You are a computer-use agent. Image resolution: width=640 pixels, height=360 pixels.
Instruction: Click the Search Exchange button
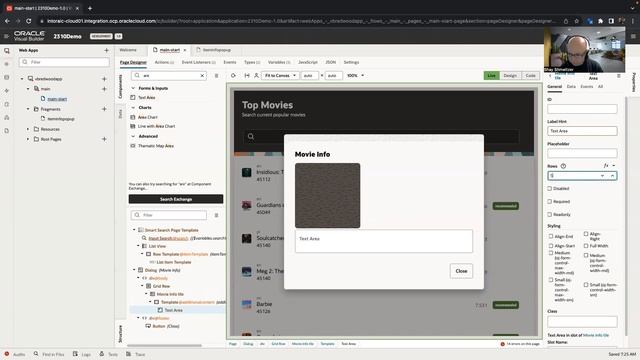(176, 199)
